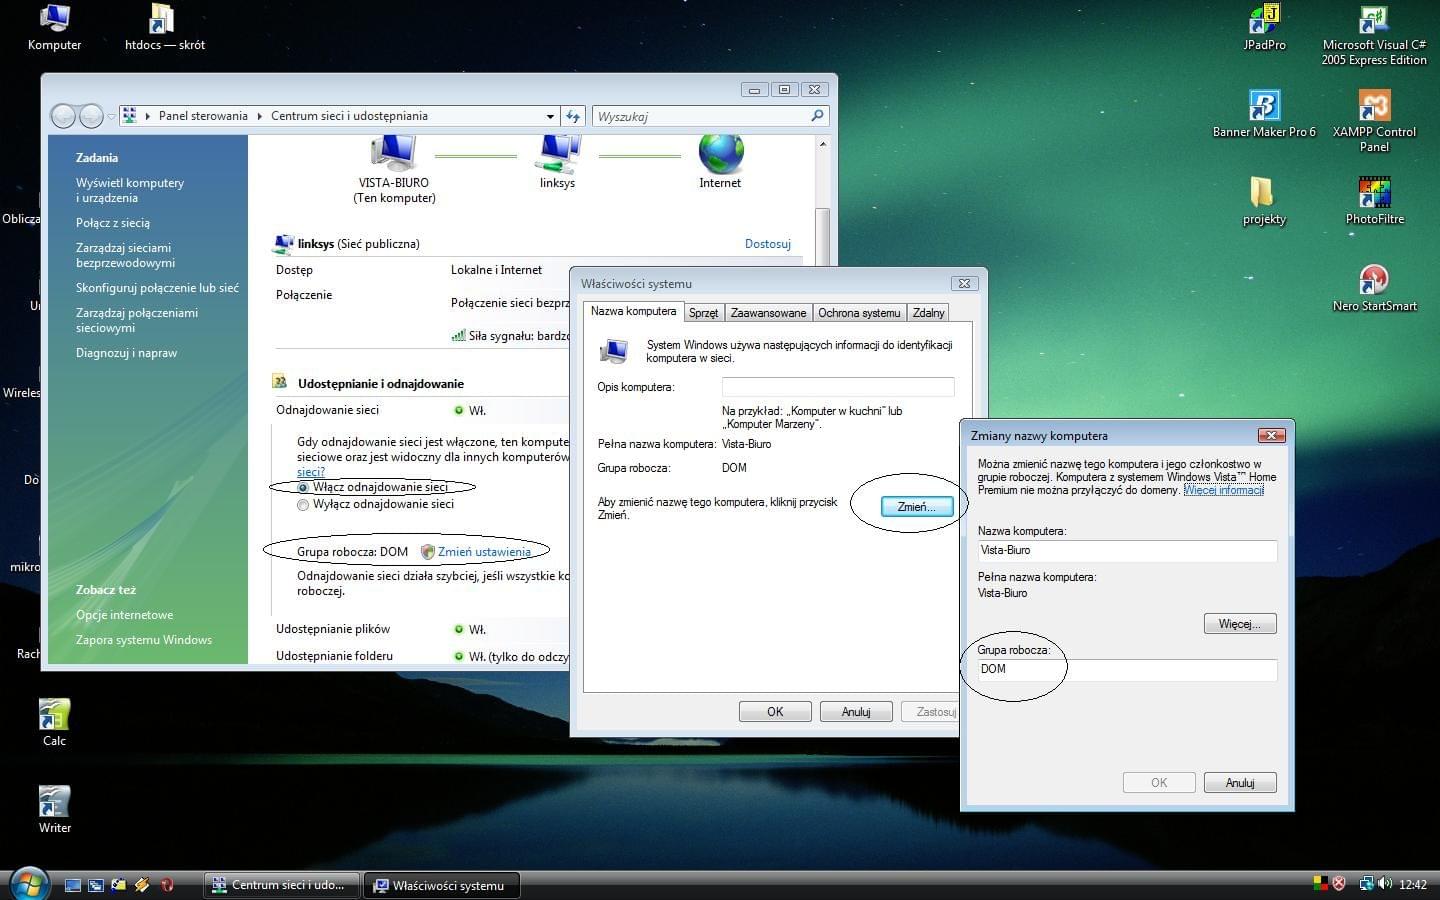Click Skonfiguruj połączenie lub sieć link

(157, 288)
